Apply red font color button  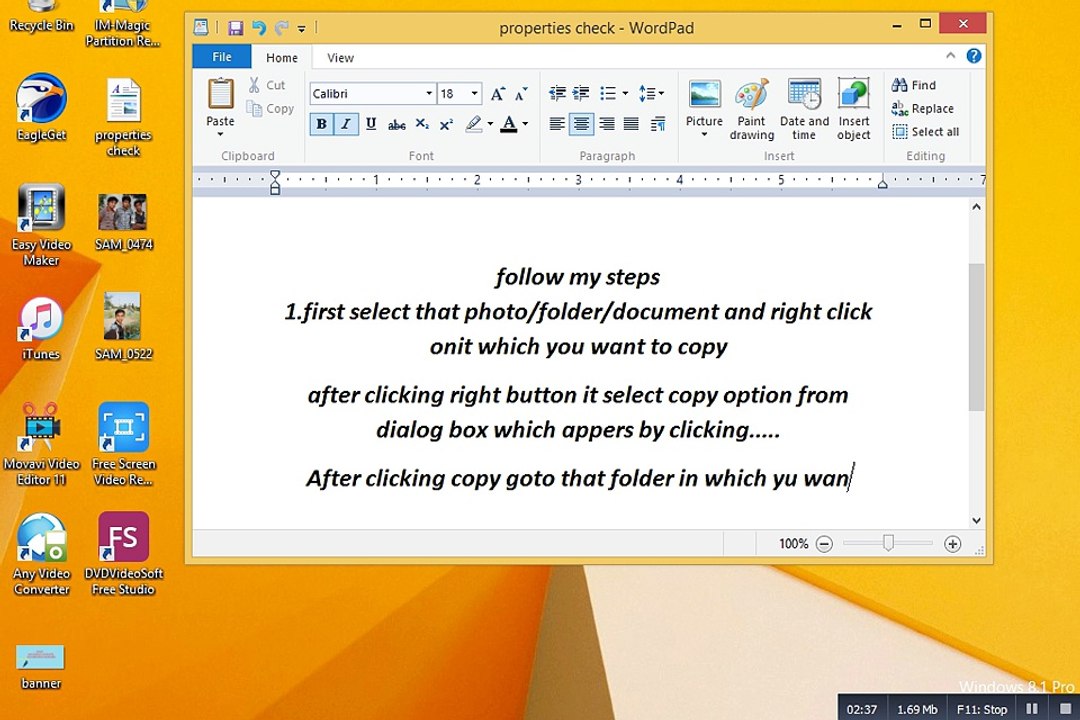[508, 124]
